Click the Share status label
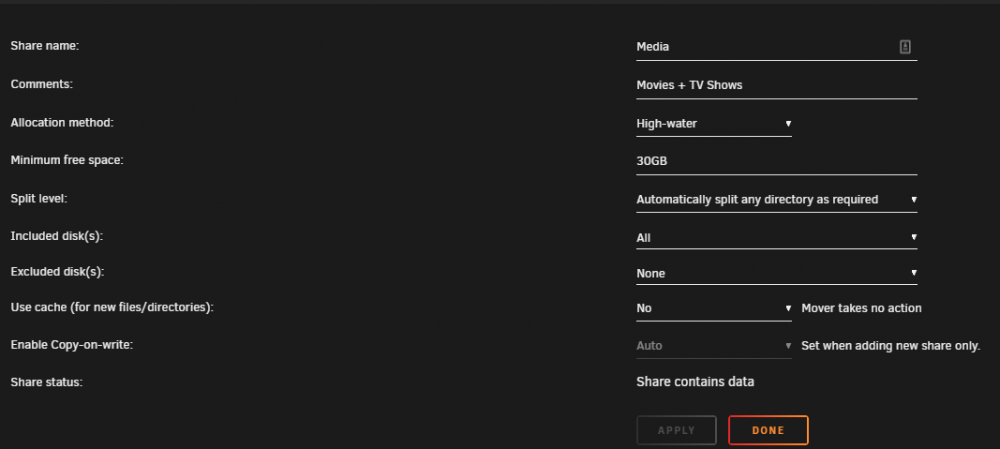Image resolution: width=1000 pixels, height=449 pixels. (x=47, y=382)
